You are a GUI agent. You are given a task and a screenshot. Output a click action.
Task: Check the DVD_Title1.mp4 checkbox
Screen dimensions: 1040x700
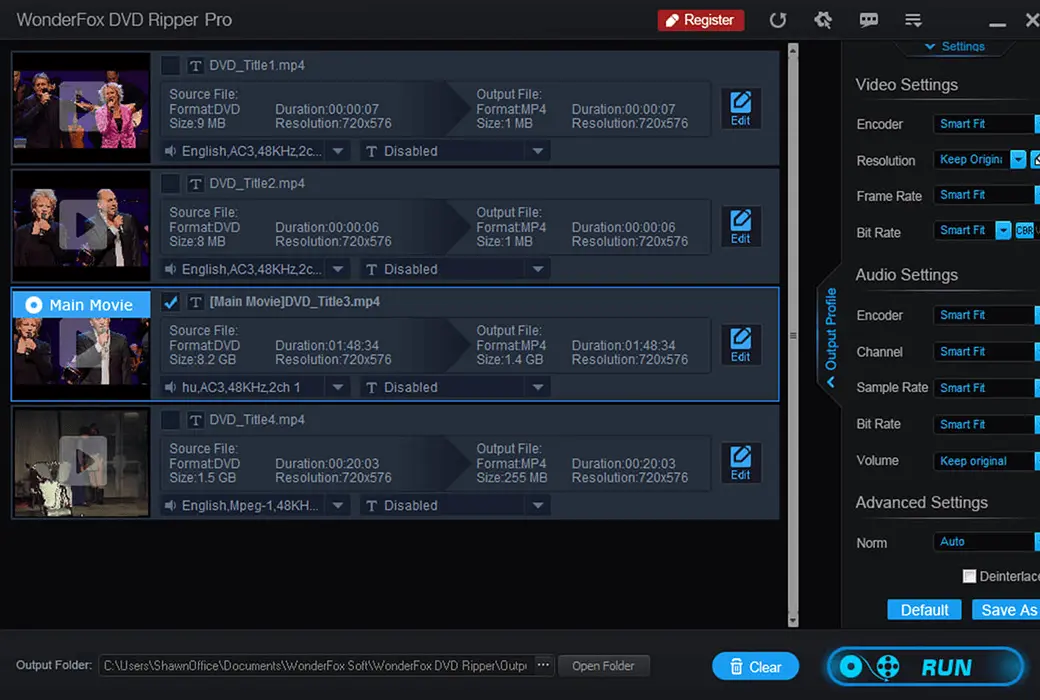coord(170,66)
